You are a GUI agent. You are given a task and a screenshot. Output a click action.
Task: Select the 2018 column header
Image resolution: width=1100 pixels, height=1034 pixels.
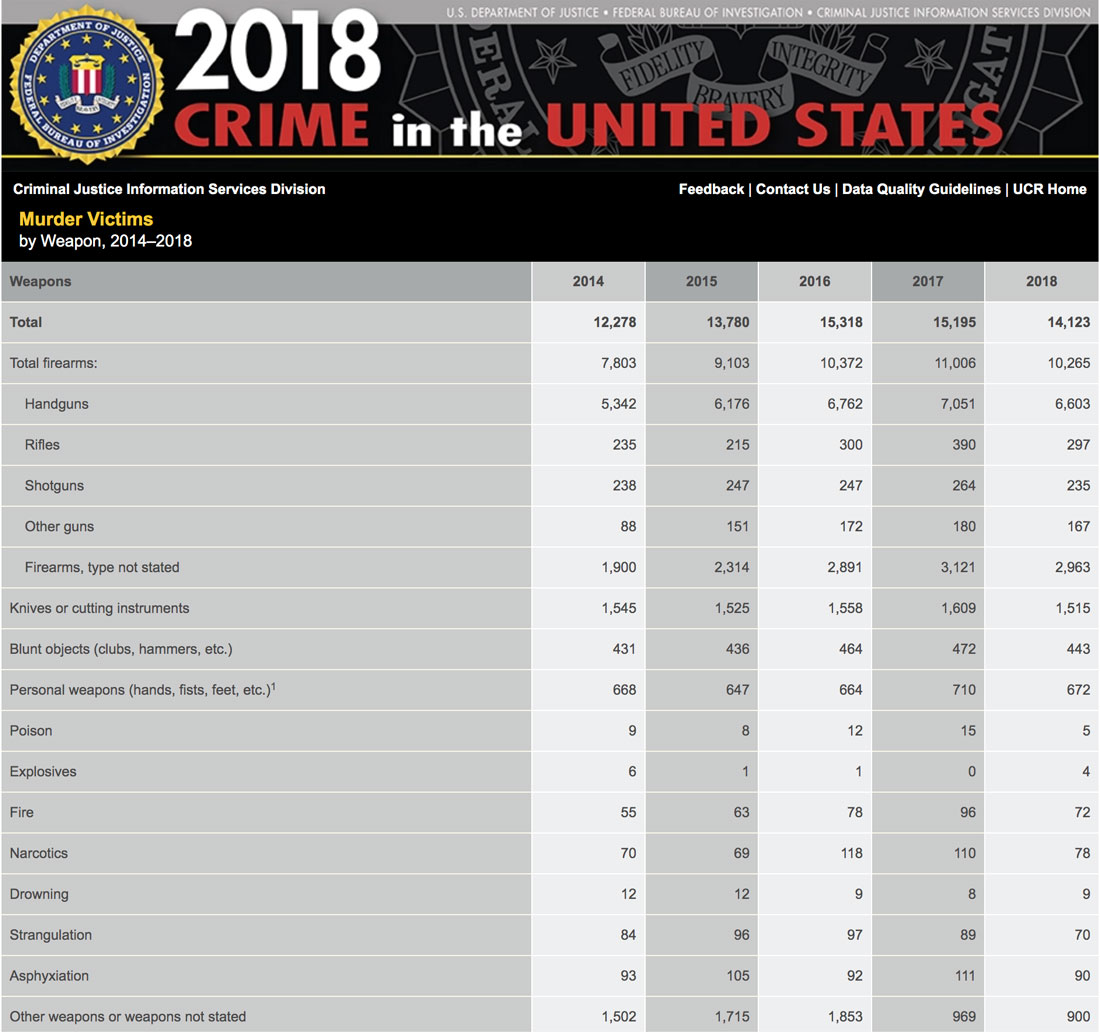[x=1041, y=281]
